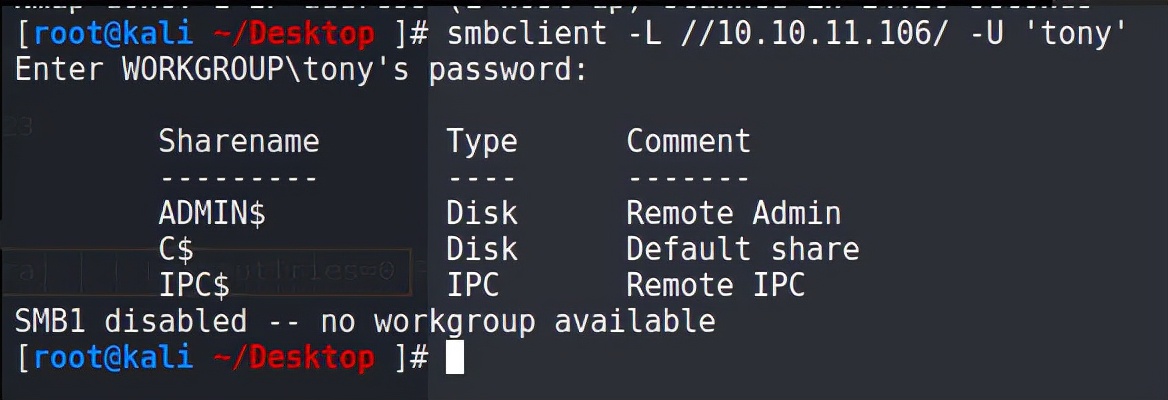Viewport: 1168px width, 400px height.
Task: Click the "SMB1 disabled" message line
Action: 365,321
